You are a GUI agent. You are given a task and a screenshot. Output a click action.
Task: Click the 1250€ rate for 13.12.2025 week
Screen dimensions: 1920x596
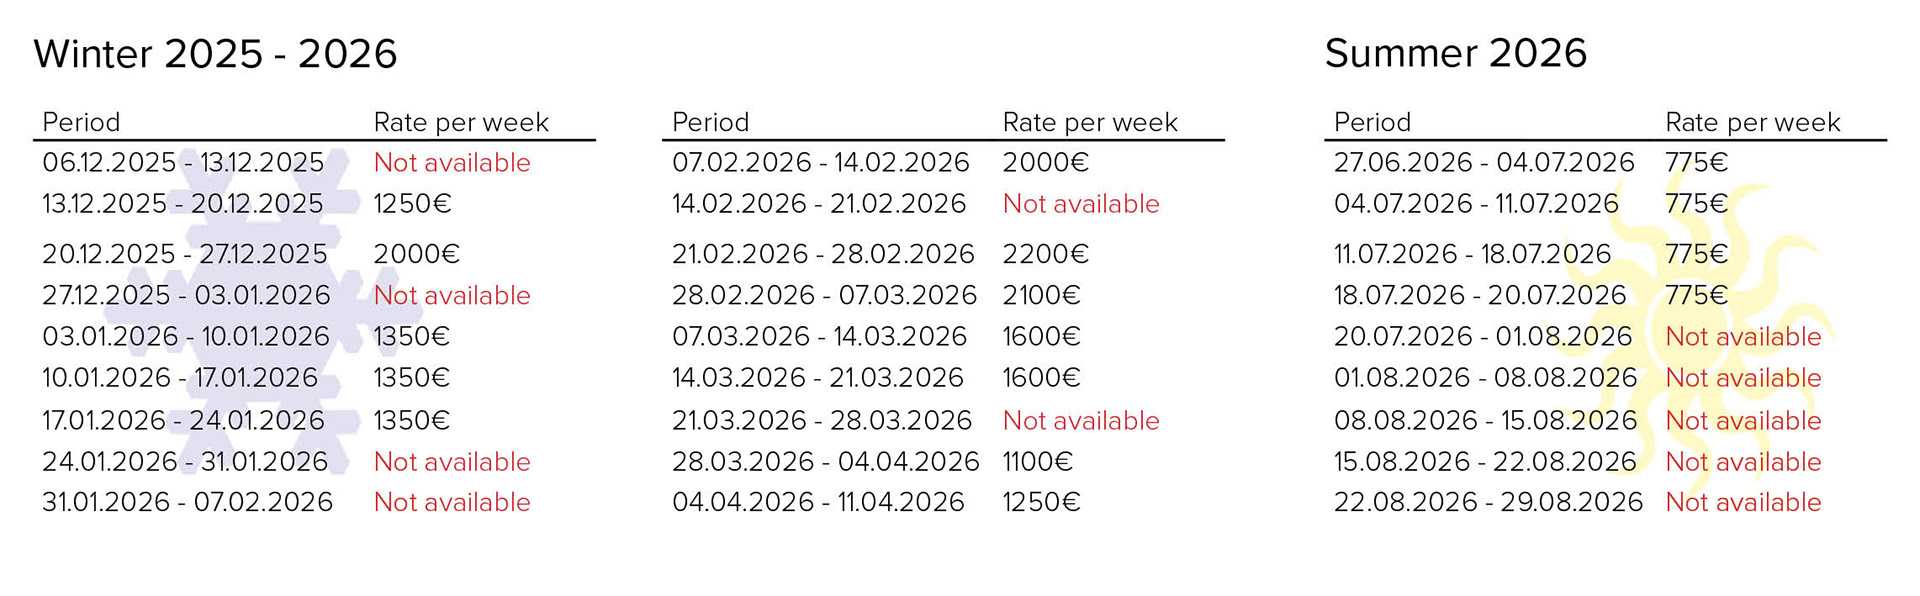point(412,204)
